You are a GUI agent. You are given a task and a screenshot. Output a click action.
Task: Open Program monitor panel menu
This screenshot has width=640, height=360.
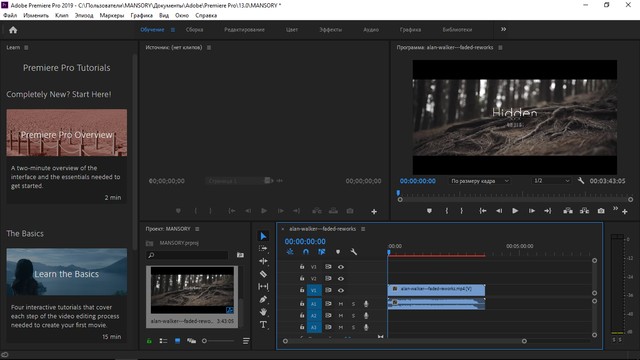(500, 47)
